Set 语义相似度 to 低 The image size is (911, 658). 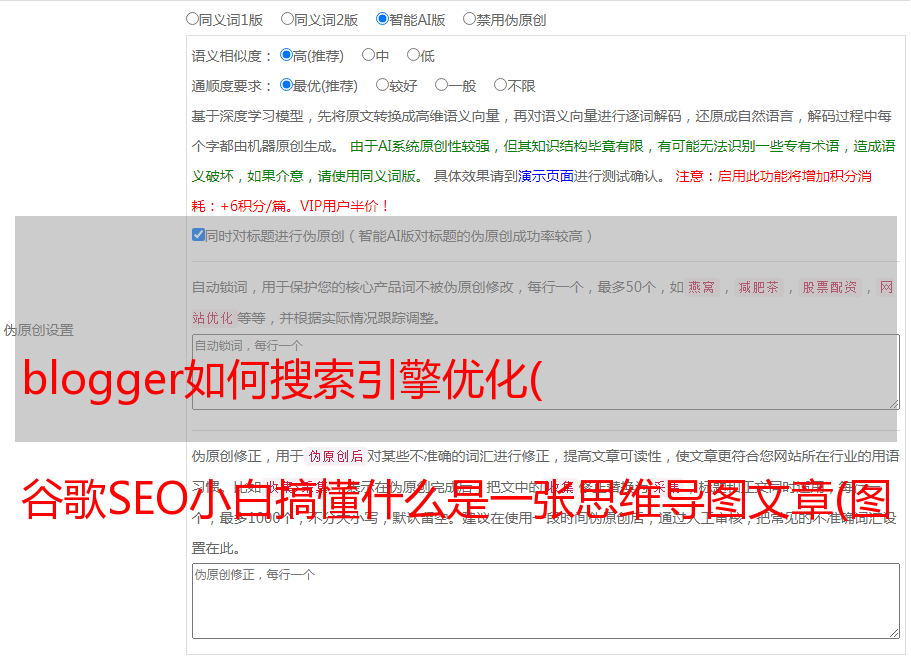pos(413,55)
